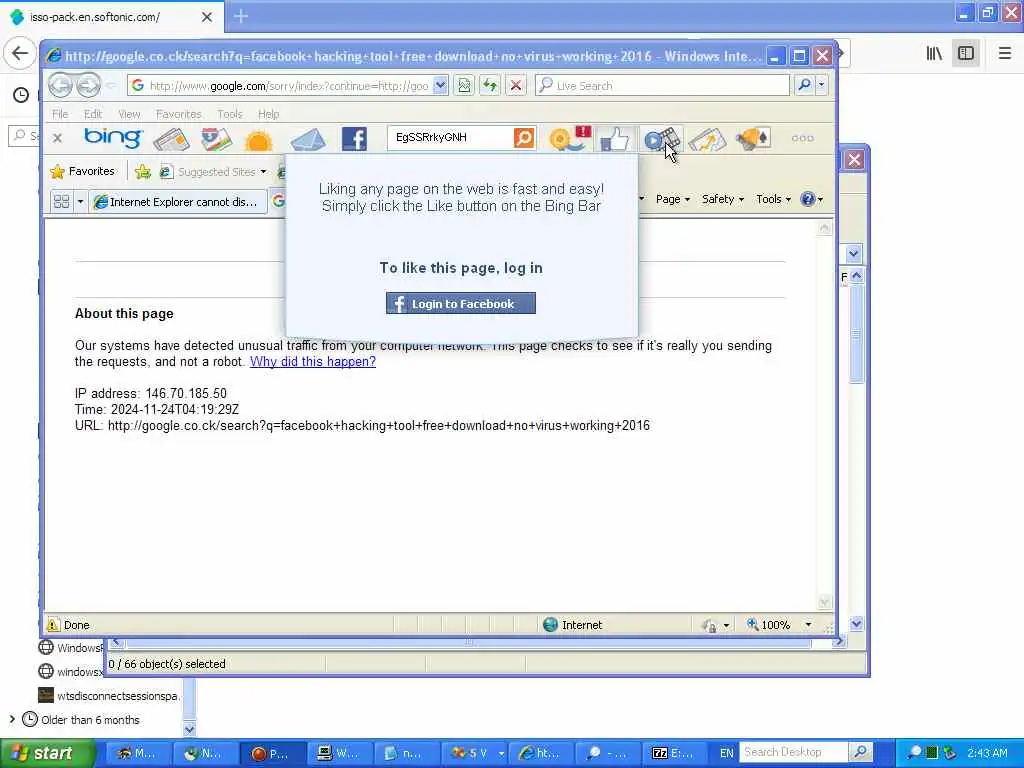Open the IE Quick Tabs grid icon
1024x768 pixels.
point(61,201)
